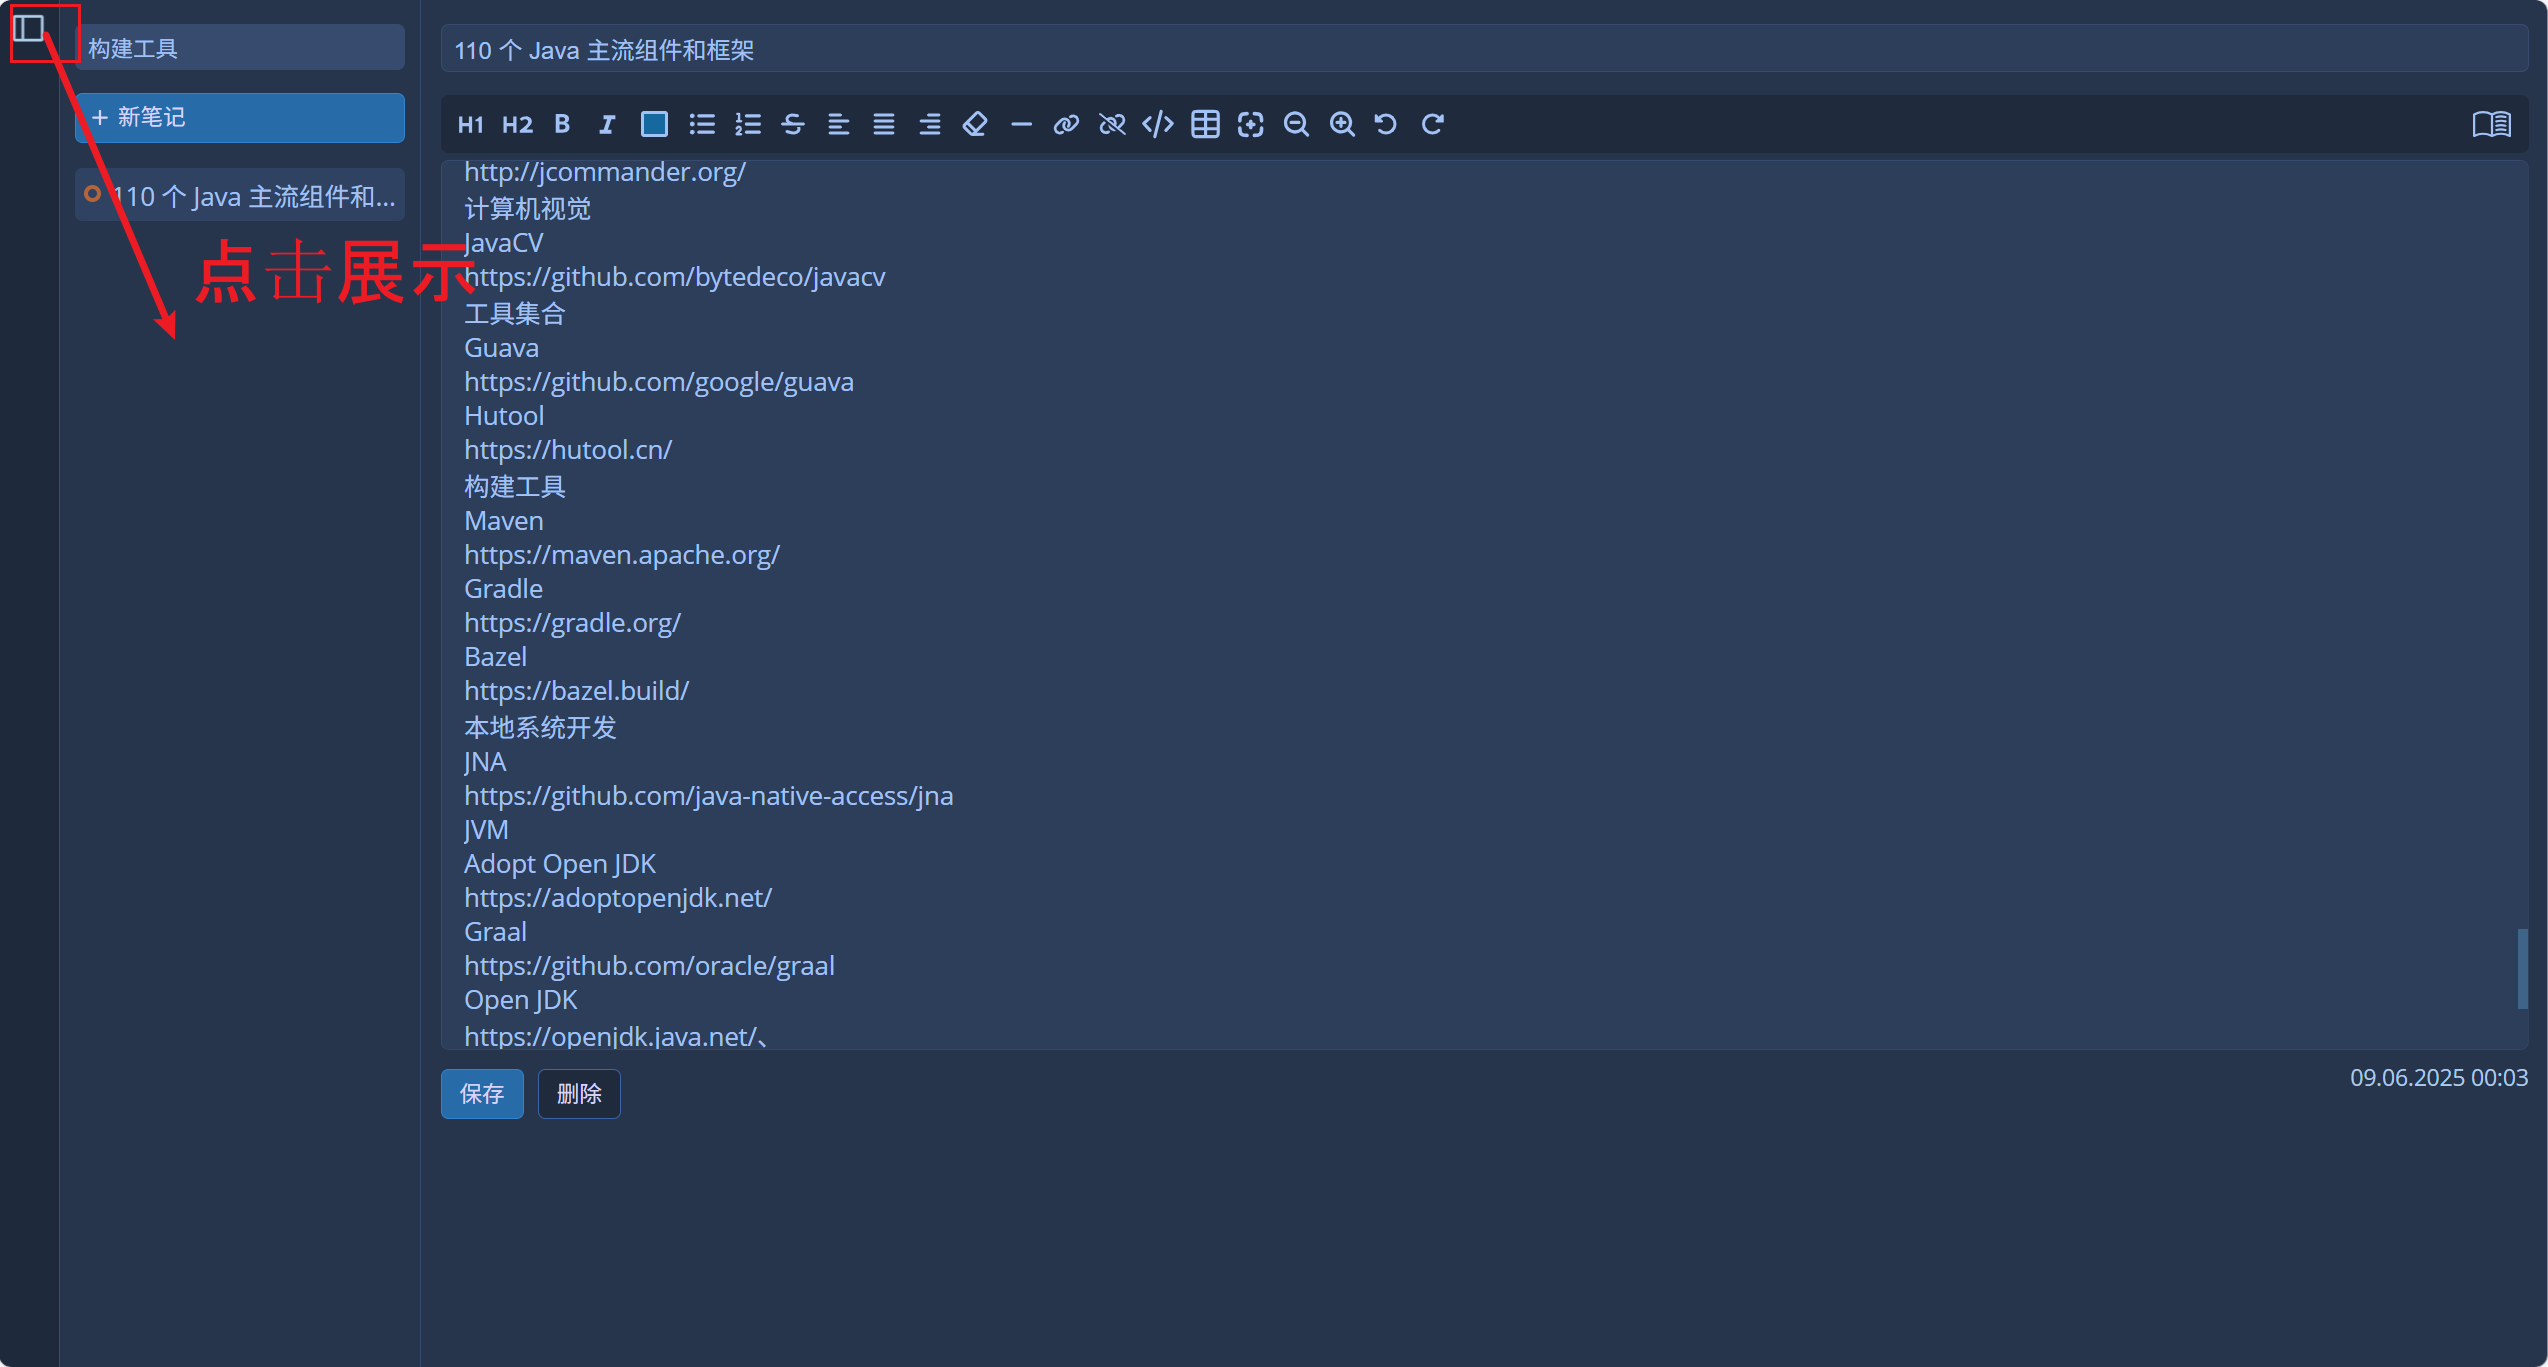Clear formatting with the eraser
The width and height of the screenshot is (2548, 1367).
975,124
